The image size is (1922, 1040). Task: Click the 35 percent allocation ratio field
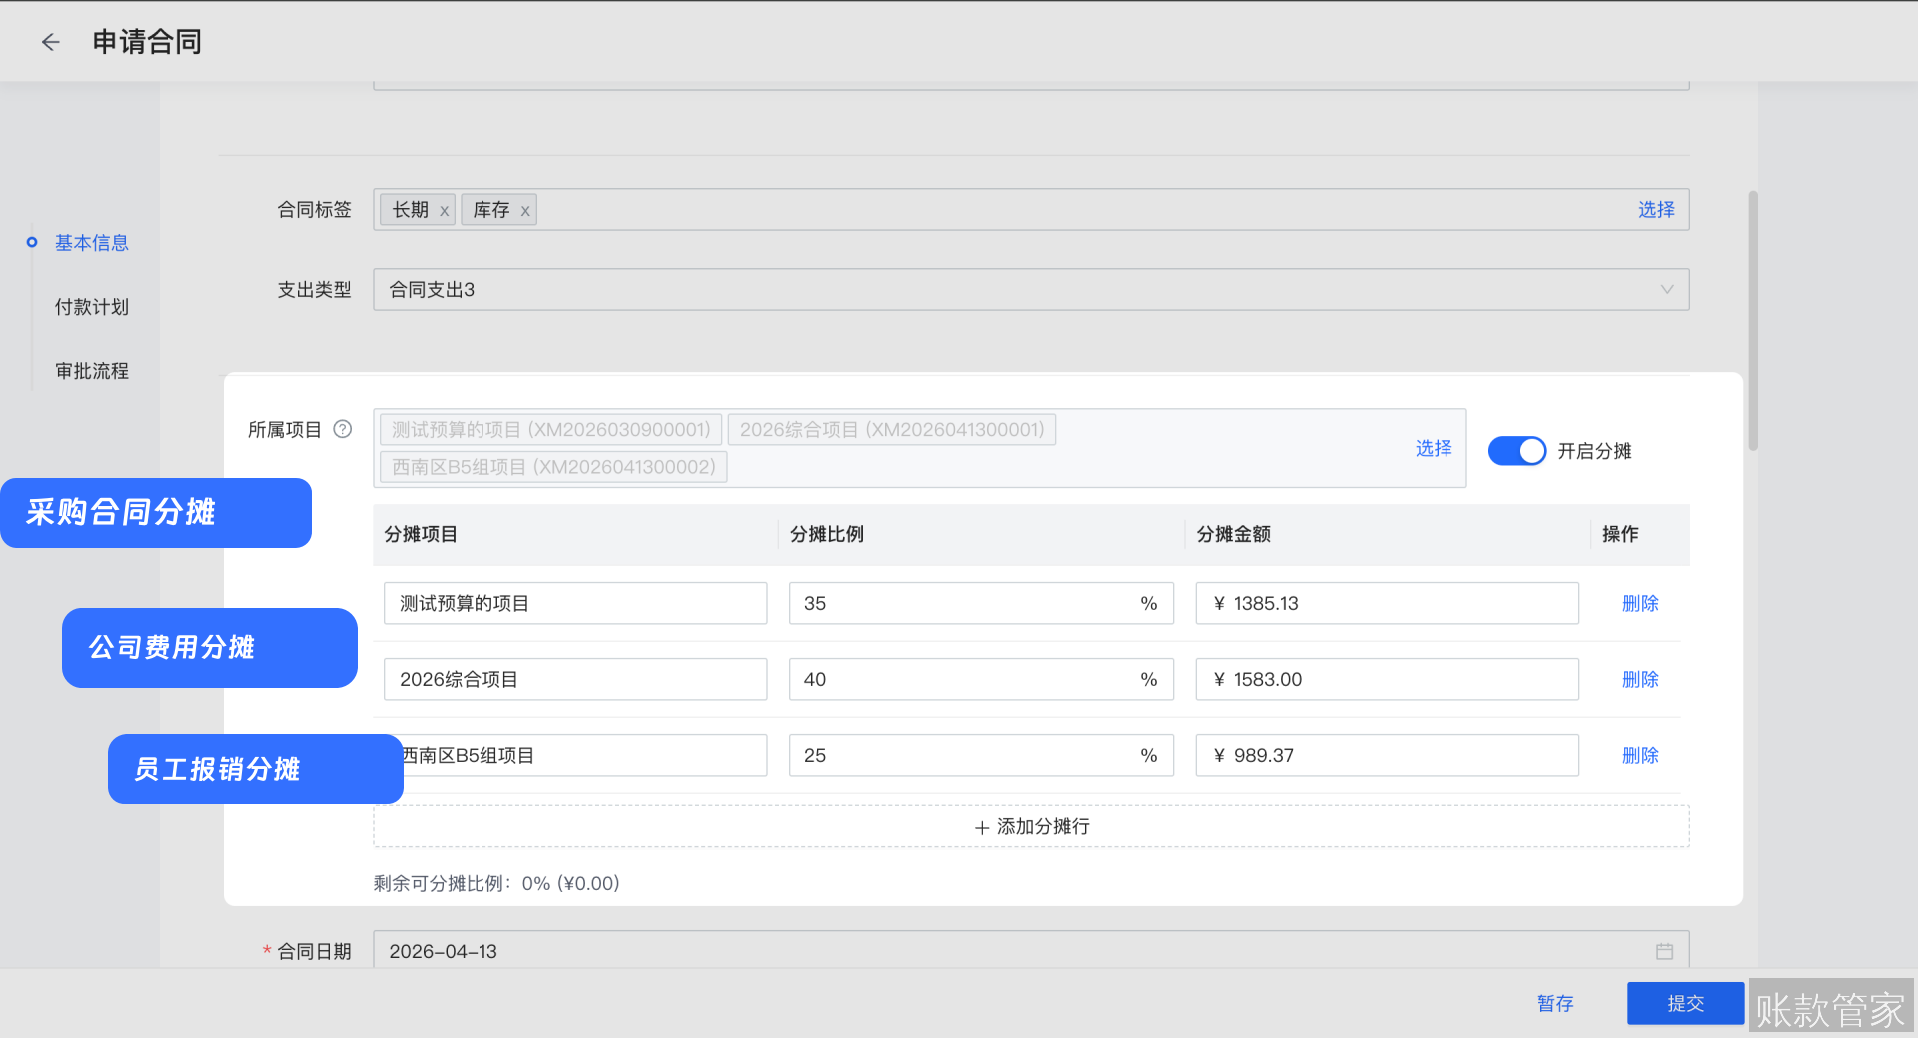(960, 603)
